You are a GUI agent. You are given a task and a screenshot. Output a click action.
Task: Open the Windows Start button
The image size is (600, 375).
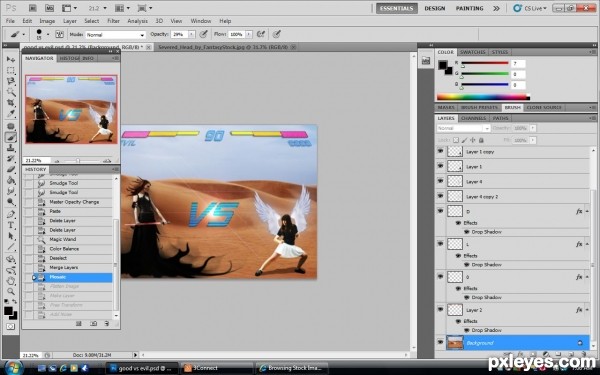[13, 368]
